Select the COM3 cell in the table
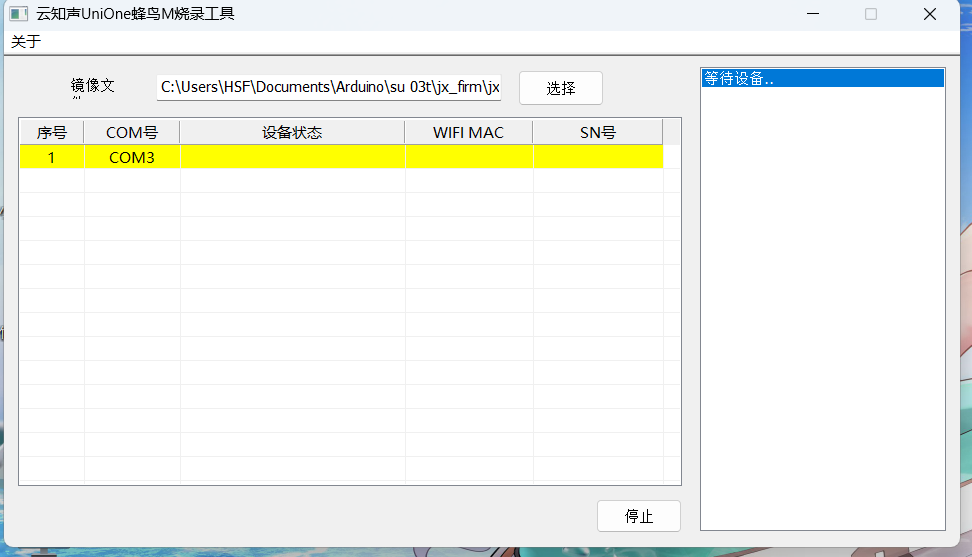The width and height of the screenshot is (972, 557). pos(132,157)
